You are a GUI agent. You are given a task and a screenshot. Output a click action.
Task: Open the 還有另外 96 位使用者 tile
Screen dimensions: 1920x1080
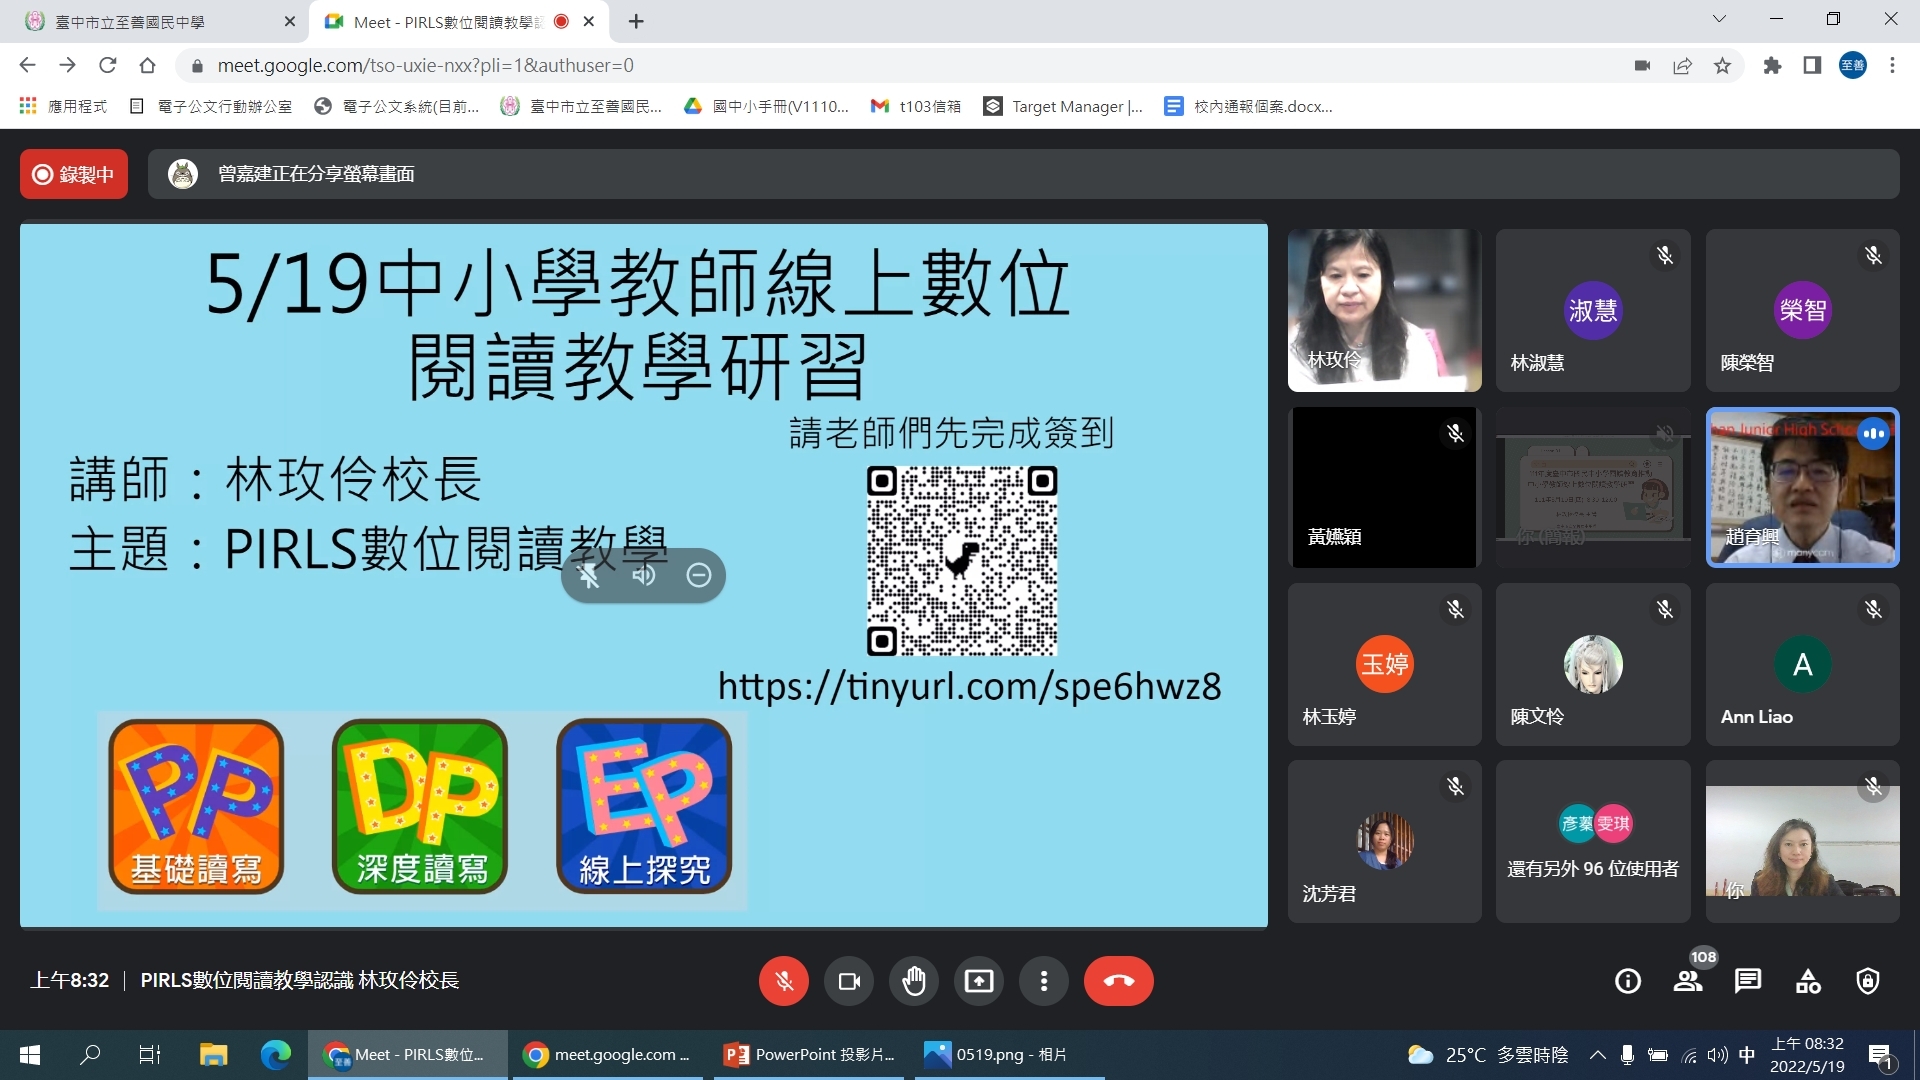1592,841
